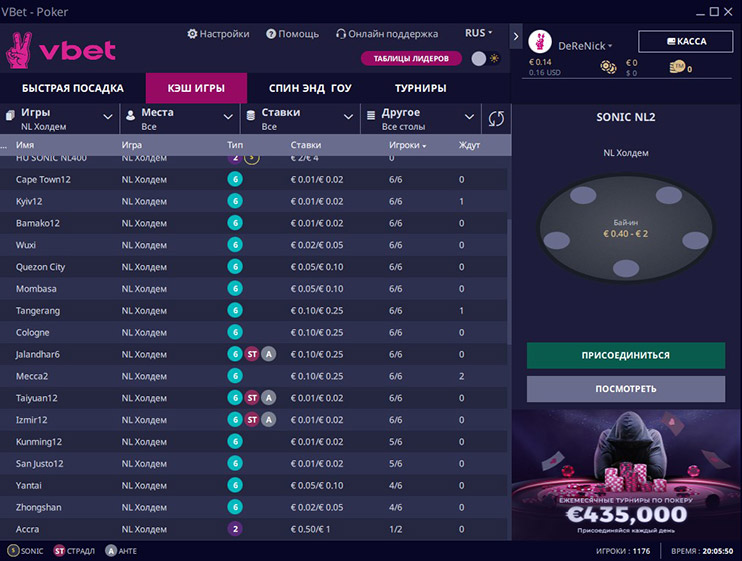Viewport: 742px width, 561px height.
Task: Open Настройки settings gear
Action: click(x=192, y=34)
